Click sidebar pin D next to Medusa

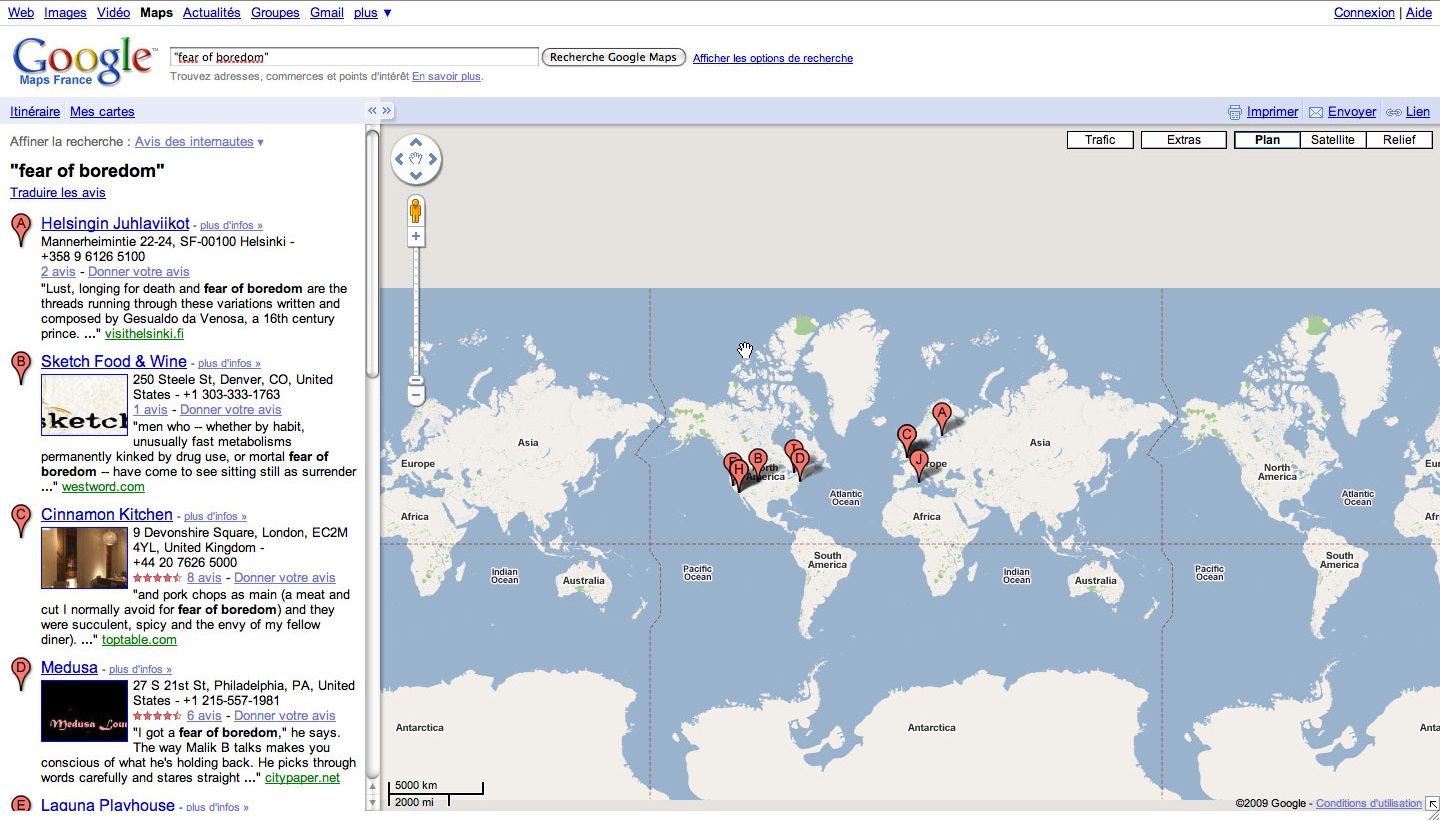point(21,674)
